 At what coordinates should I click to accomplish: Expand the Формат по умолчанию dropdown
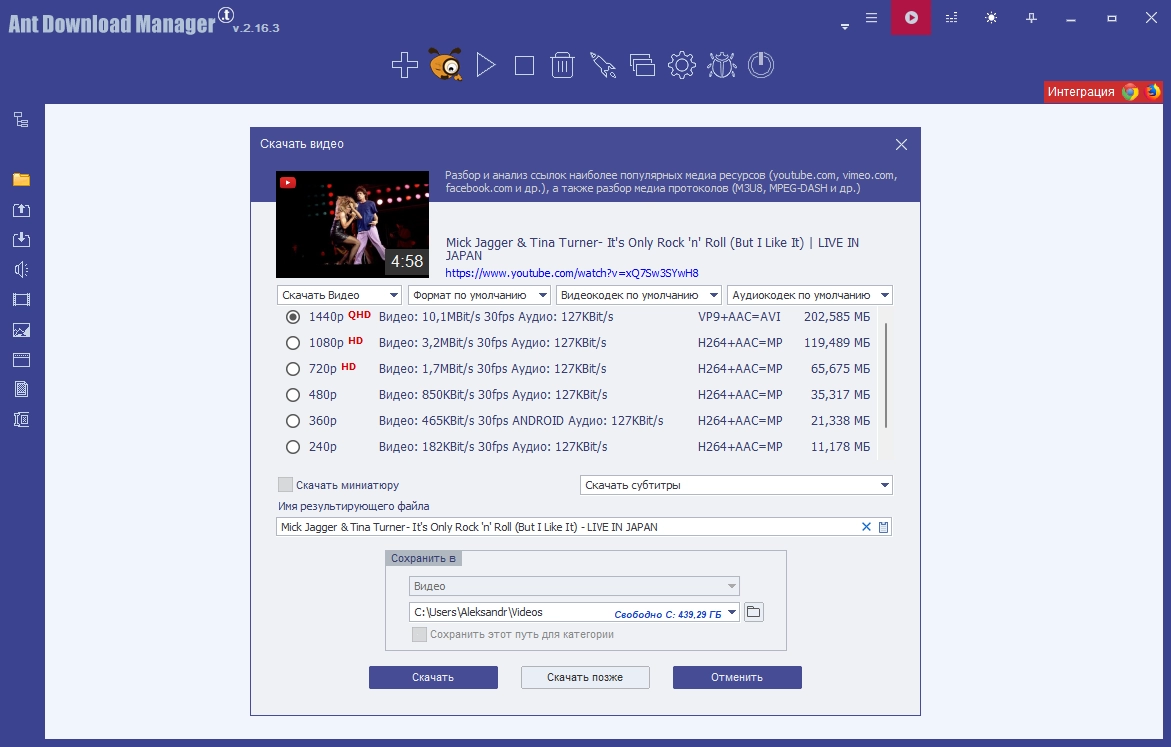point(479,295)
